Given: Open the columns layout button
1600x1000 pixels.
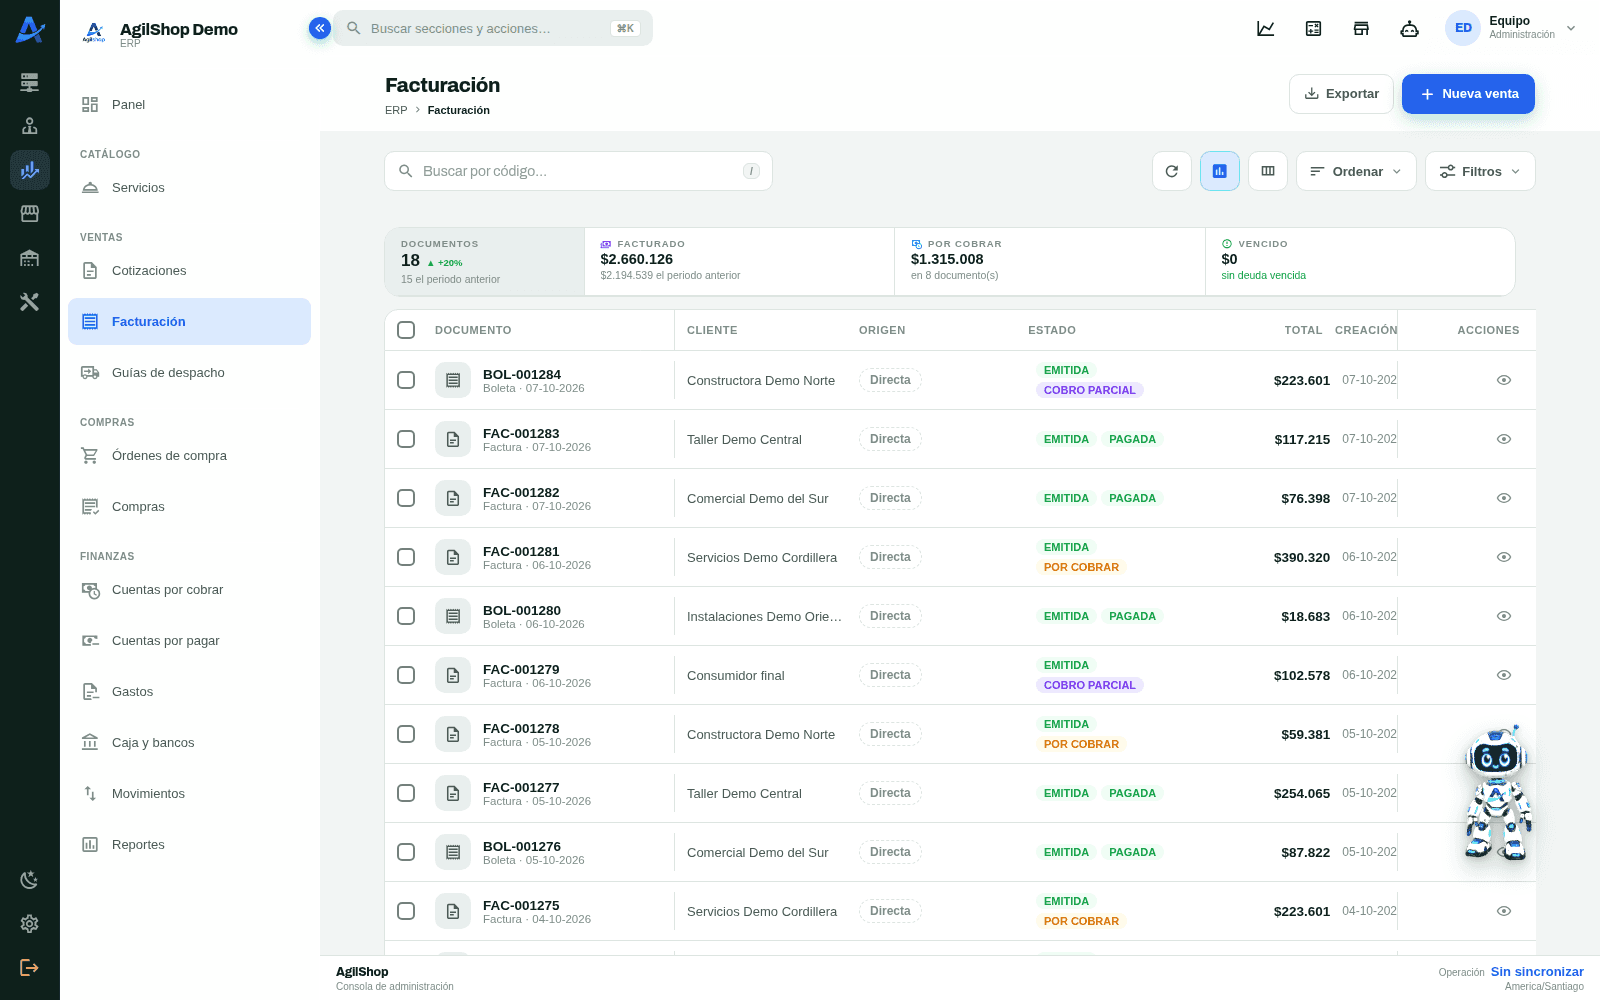Looking at the screenshot, I should click(x=1268, y=171).
